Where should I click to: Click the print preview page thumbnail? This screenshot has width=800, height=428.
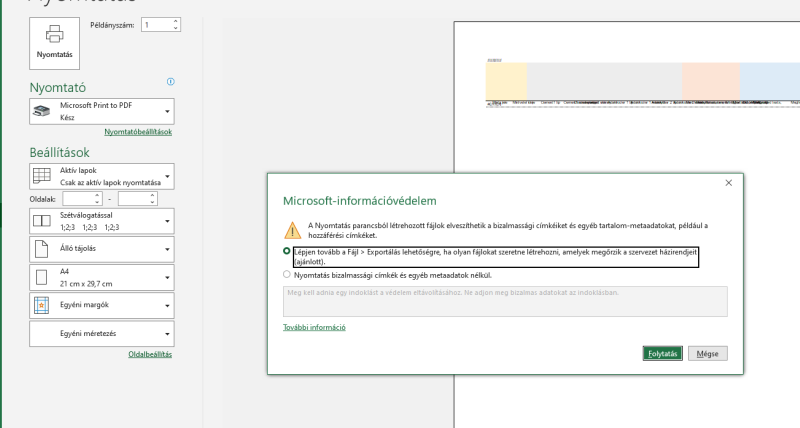(x=627, y=224)
